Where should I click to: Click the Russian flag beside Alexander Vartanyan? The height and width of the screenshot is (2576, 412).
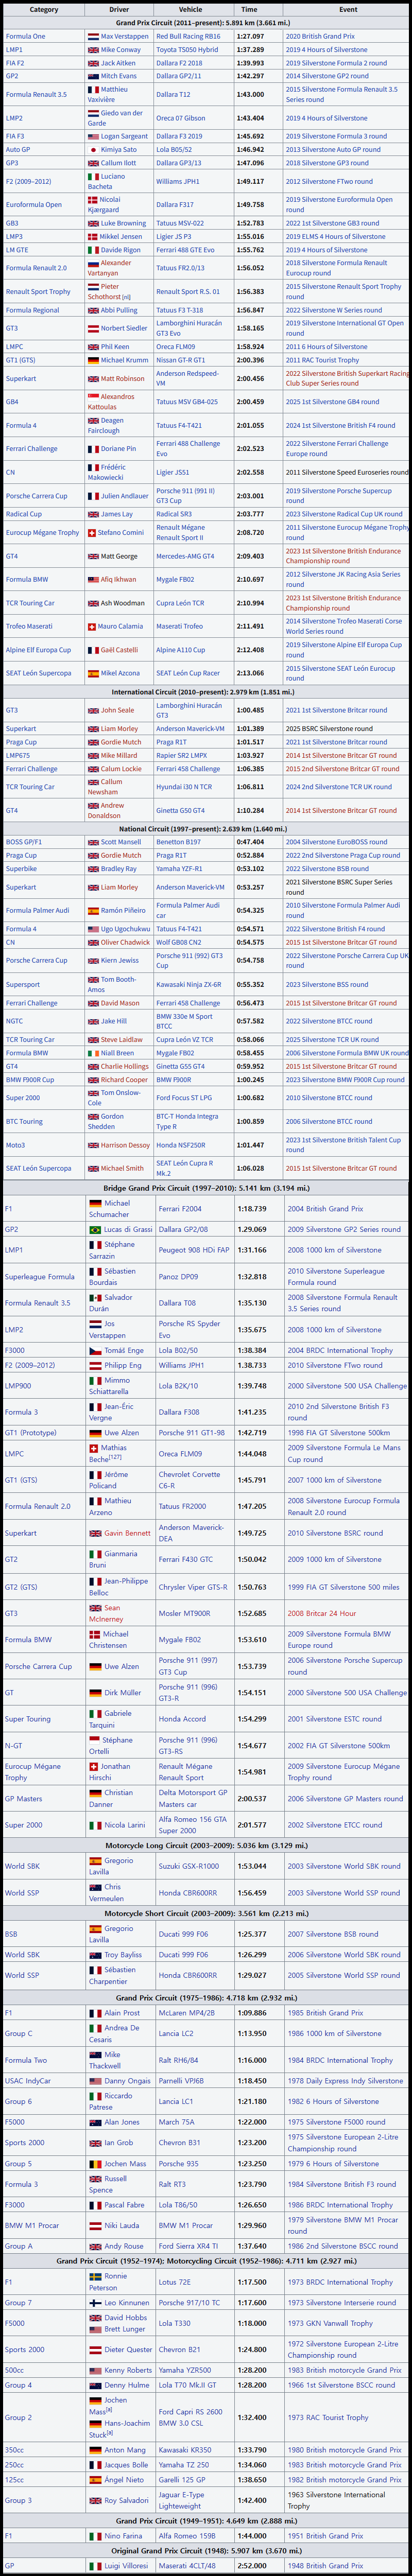pos(93,263)
